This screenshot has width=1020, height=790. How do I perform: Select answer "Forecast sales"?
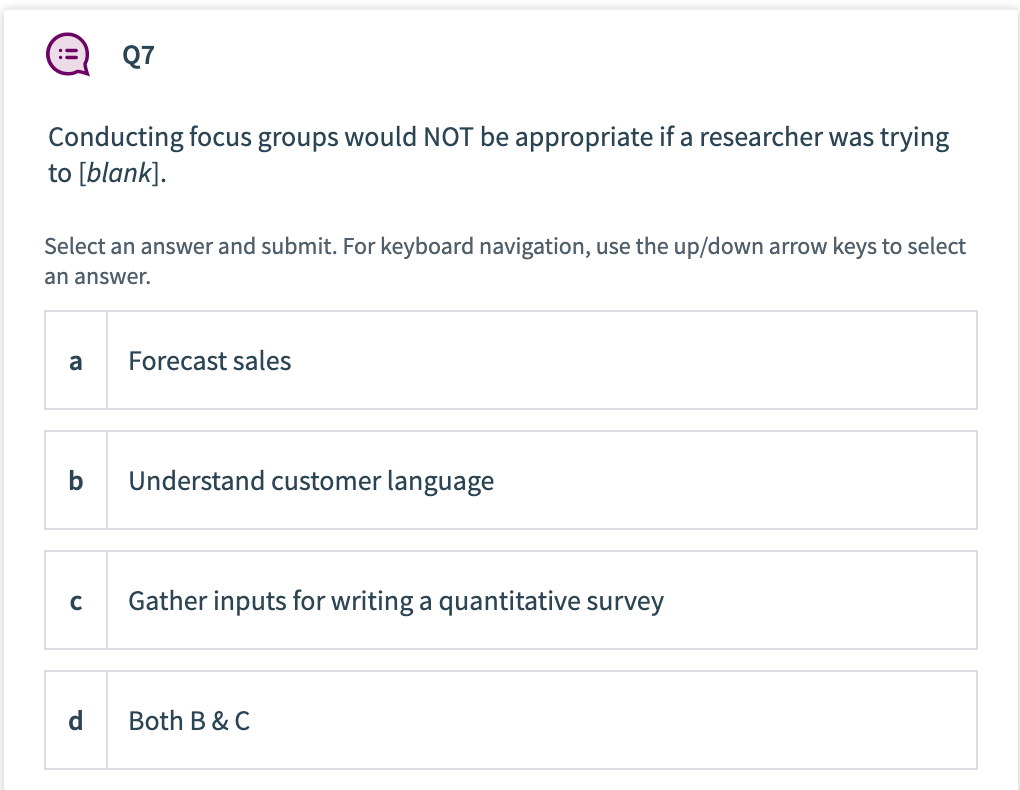pos(510,360)
